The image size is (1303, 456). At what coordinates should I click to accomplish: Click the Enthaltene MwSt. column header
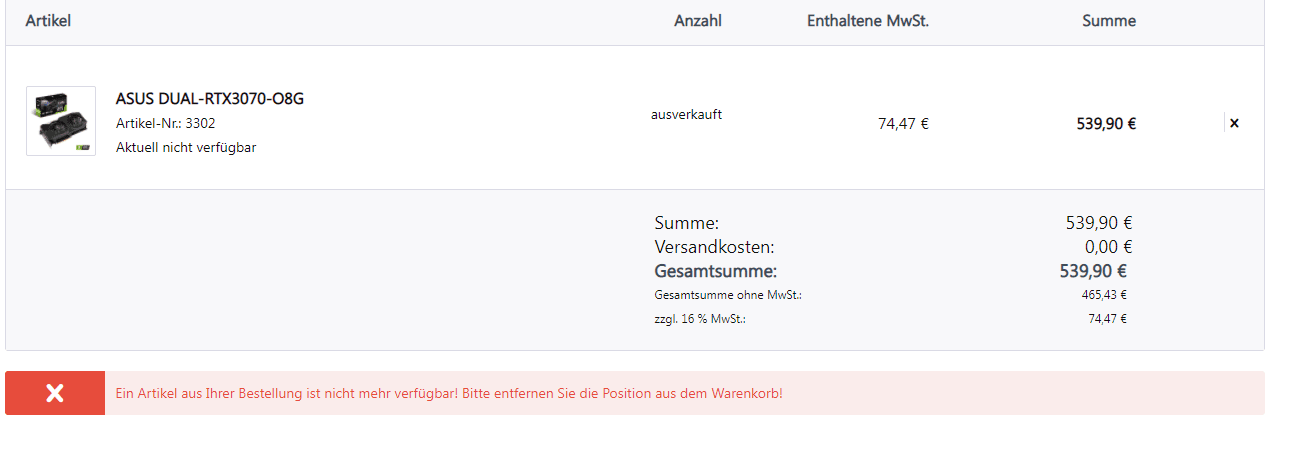[x=868, y=20]
